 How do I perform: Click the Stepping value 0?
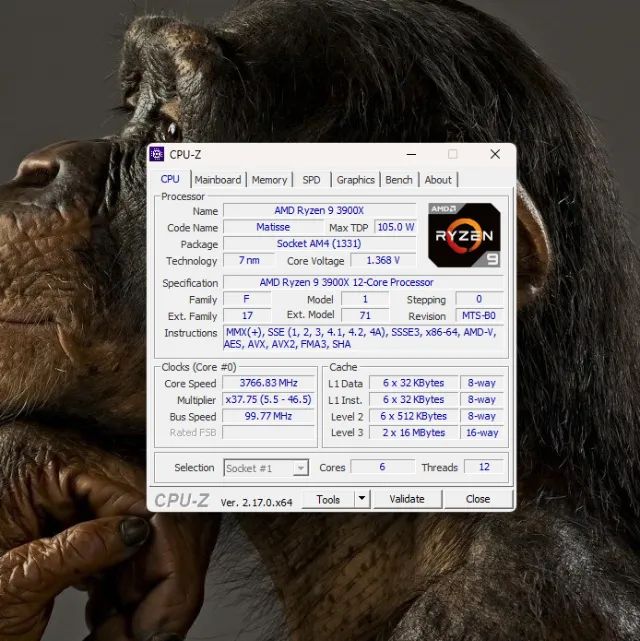(479, 299)
